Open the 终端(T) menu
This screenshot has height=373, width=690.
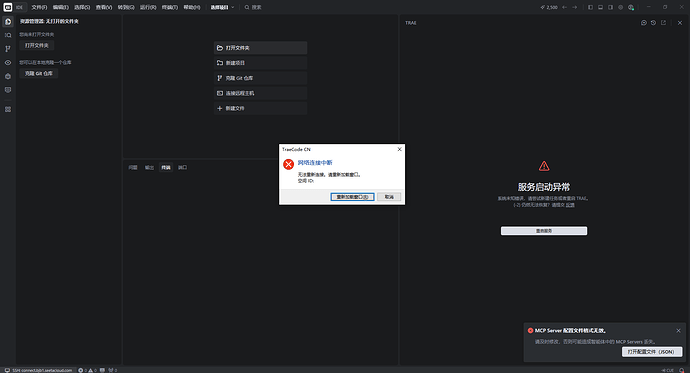click(170, 7)
